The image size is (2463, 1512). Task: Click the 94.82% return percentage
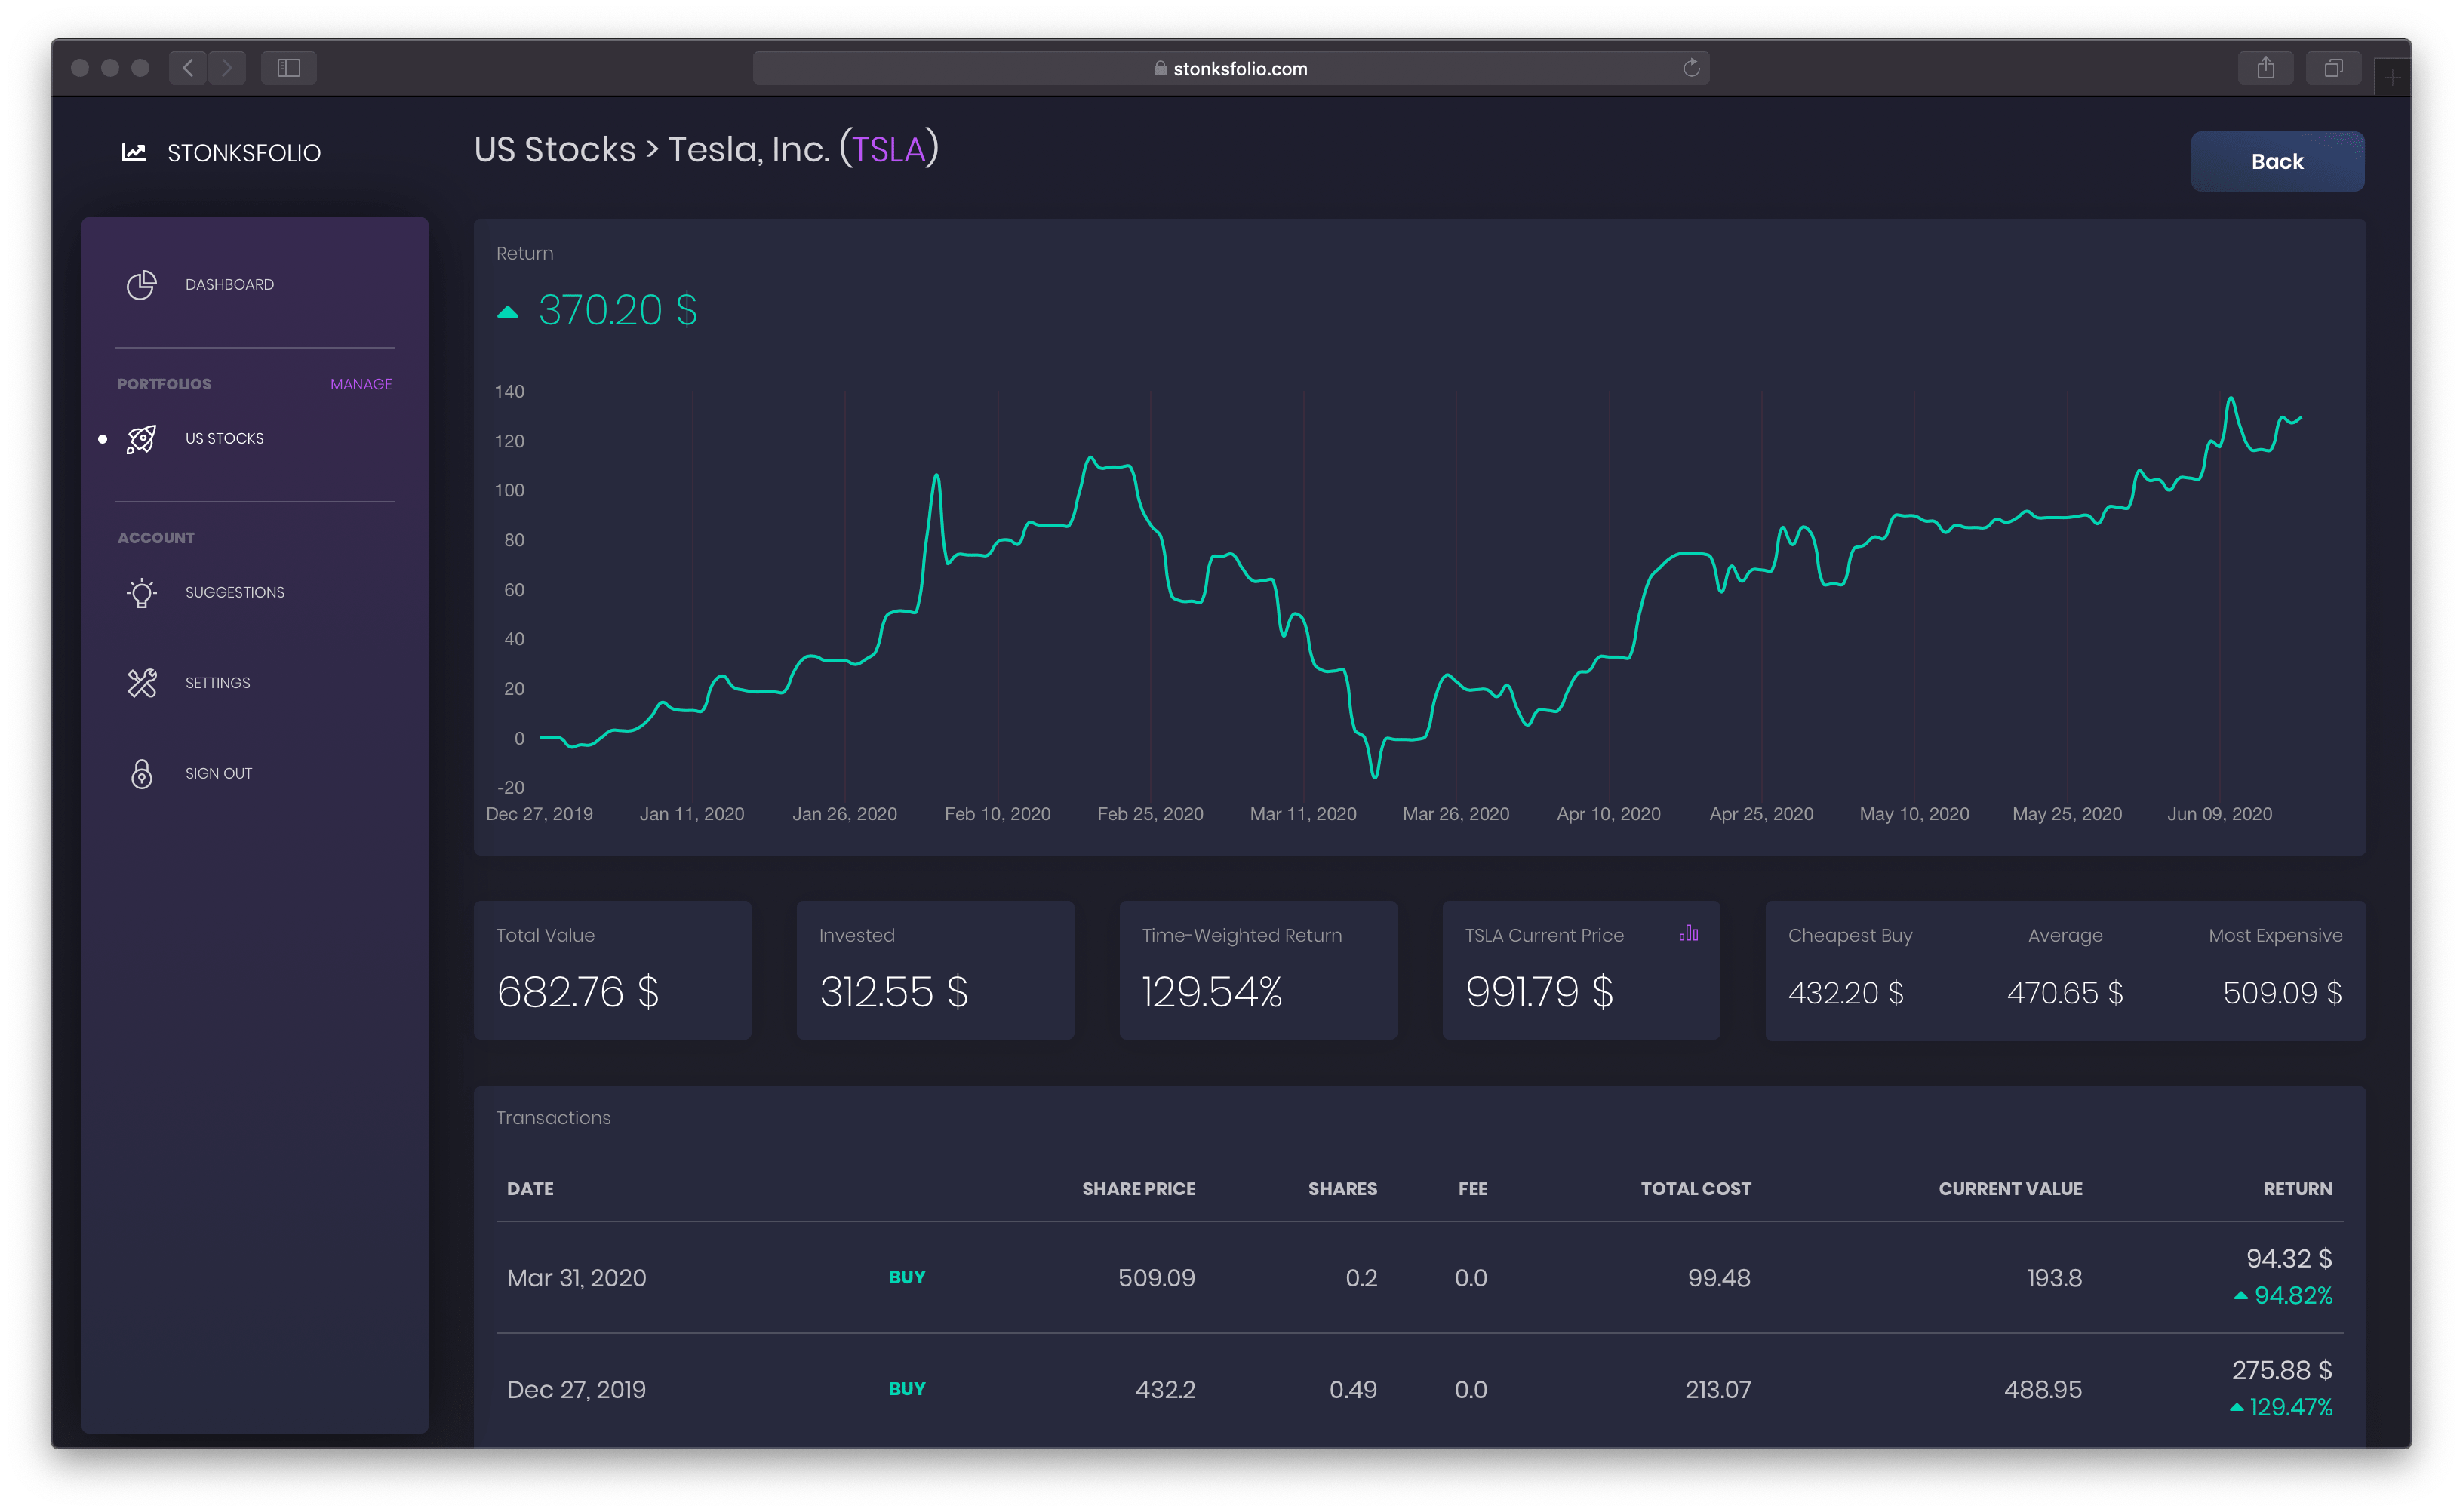point(2293,1296)
